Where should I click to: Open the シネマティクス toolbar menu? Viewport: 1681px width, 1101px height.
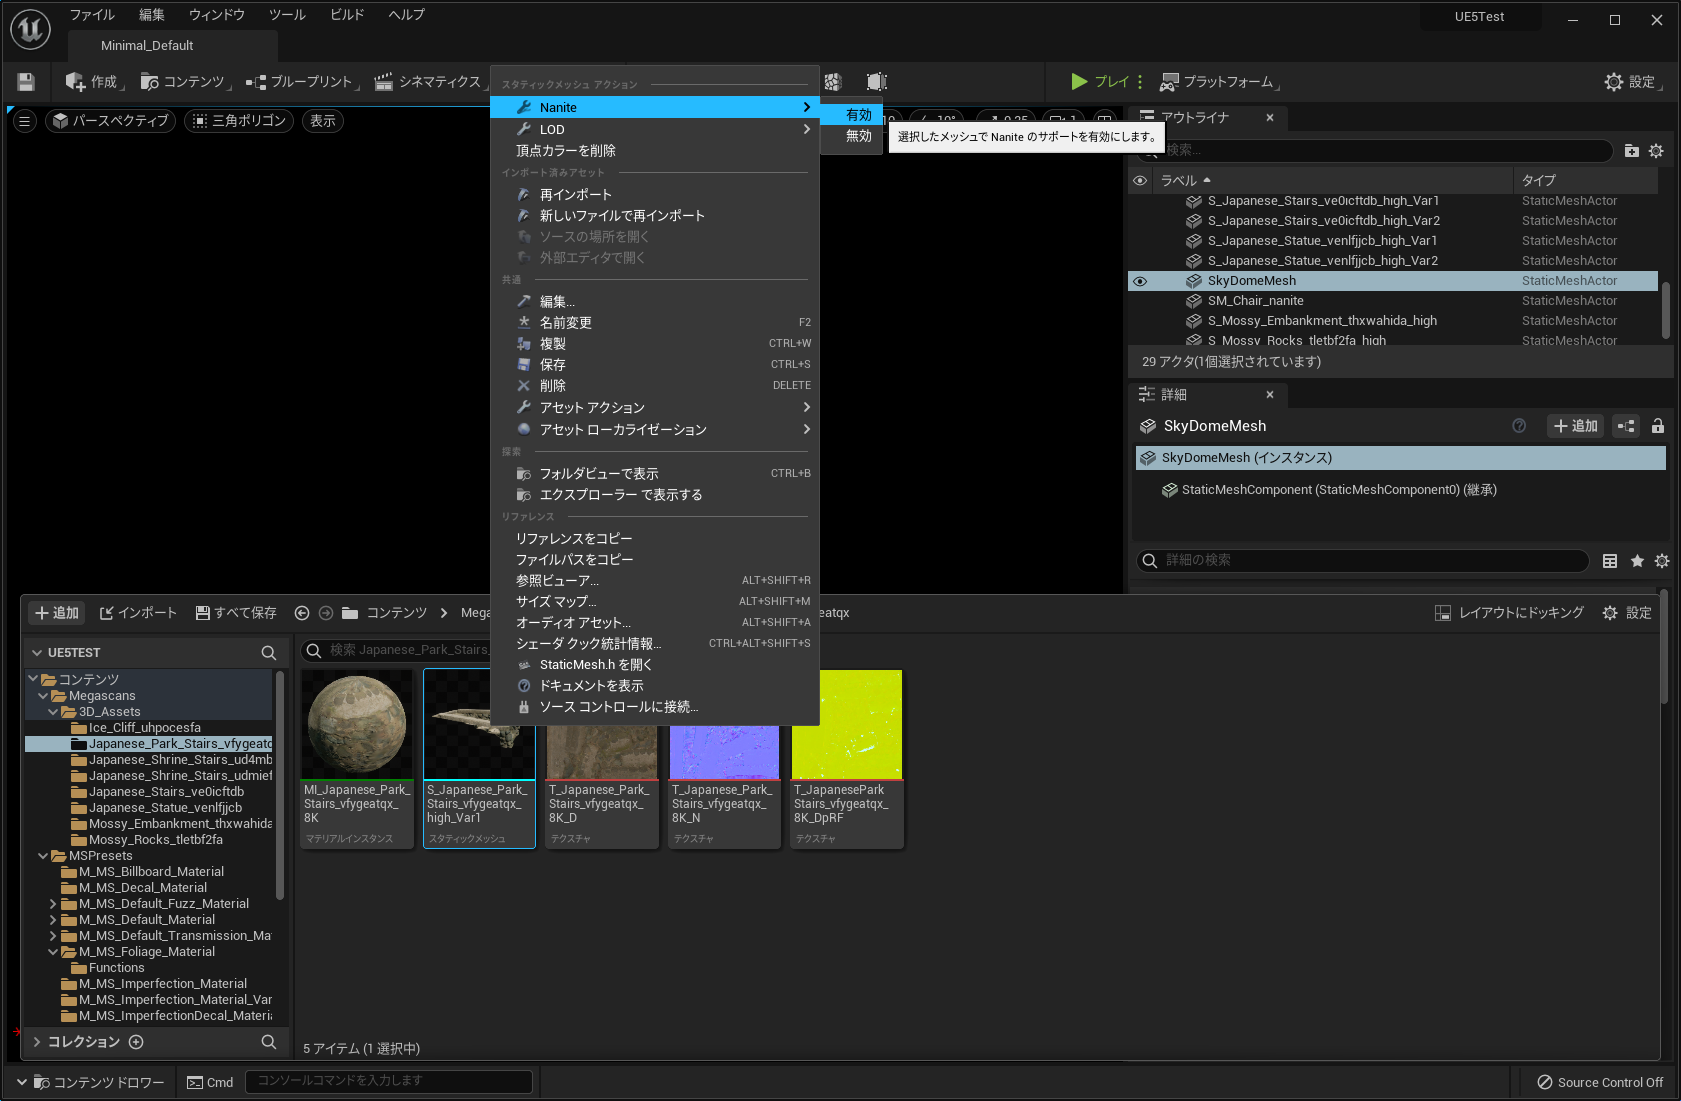(x=430, y=82)
